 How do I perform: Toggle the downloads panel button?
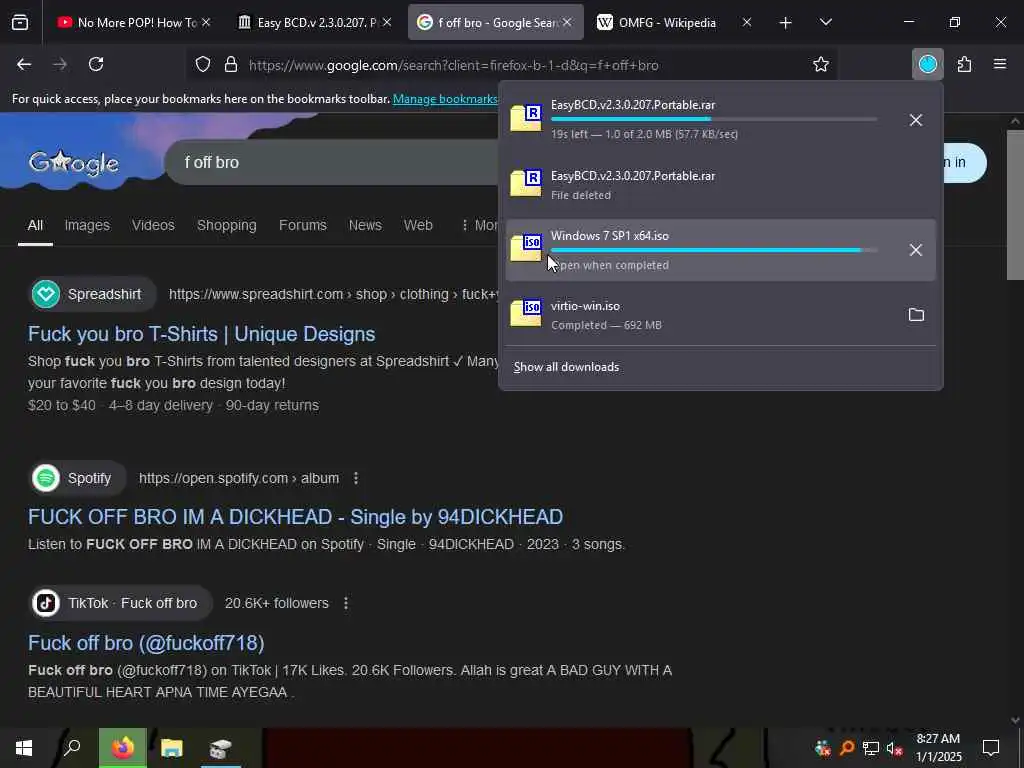pos(928,65)
